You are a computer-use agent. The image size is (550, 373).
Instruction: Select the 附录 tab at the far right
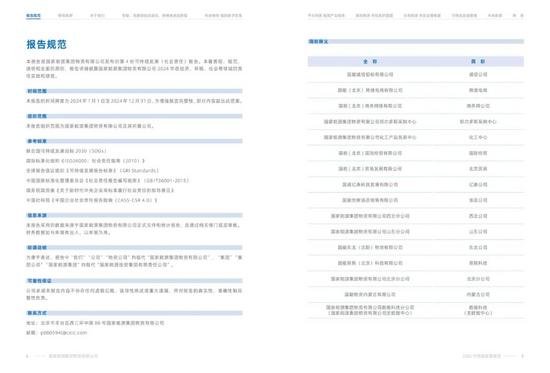click(x=518, y=15)
